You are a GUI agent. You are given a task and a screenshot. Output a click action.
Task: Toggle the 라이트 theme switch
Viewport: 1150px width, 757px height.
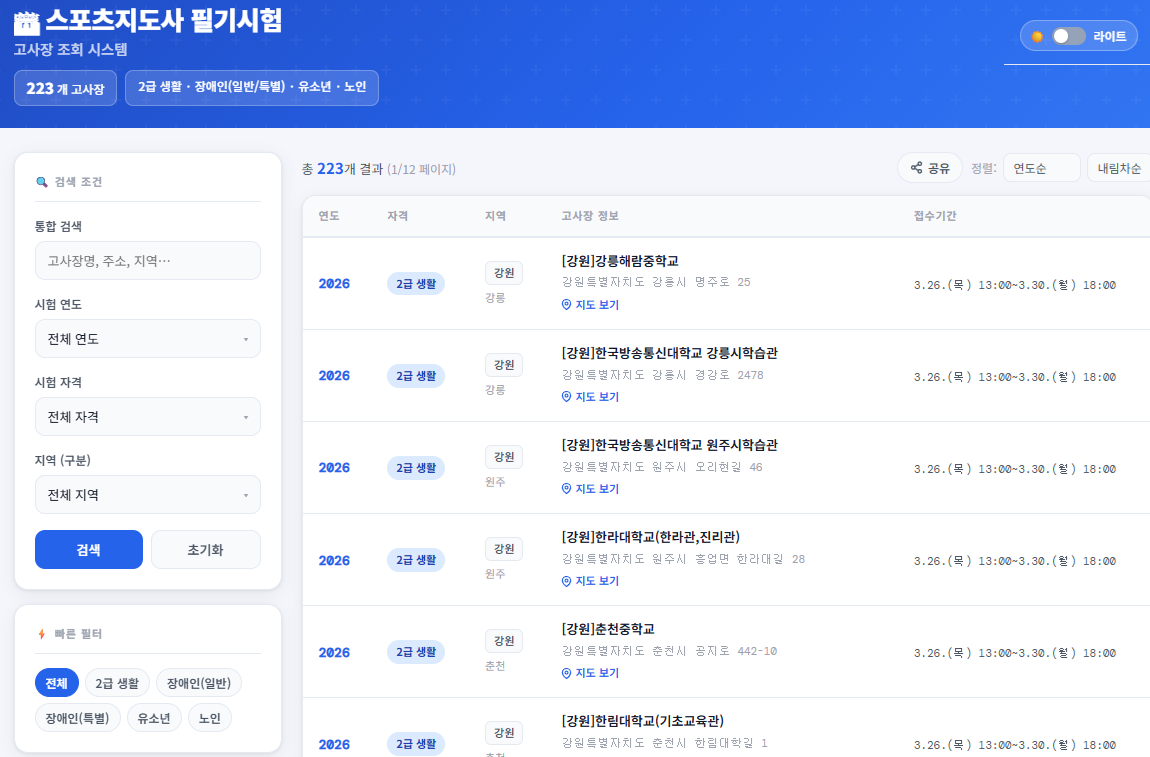click(x=1067, y=37)
